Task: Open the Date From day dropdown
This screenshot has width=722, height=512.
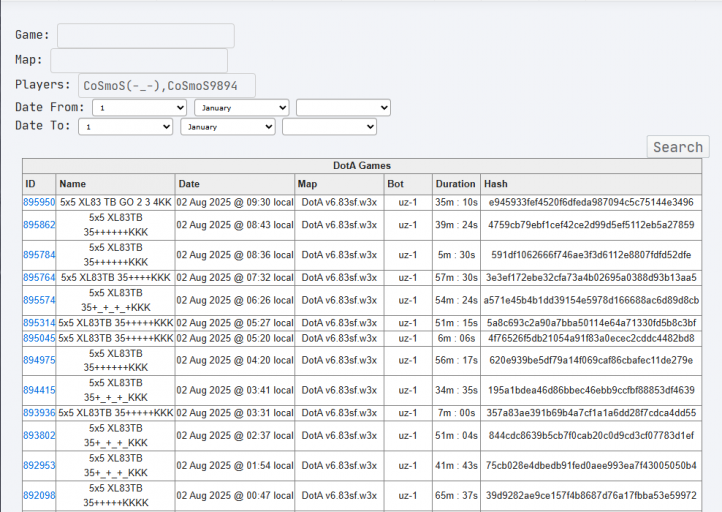Action: (140, 108)
